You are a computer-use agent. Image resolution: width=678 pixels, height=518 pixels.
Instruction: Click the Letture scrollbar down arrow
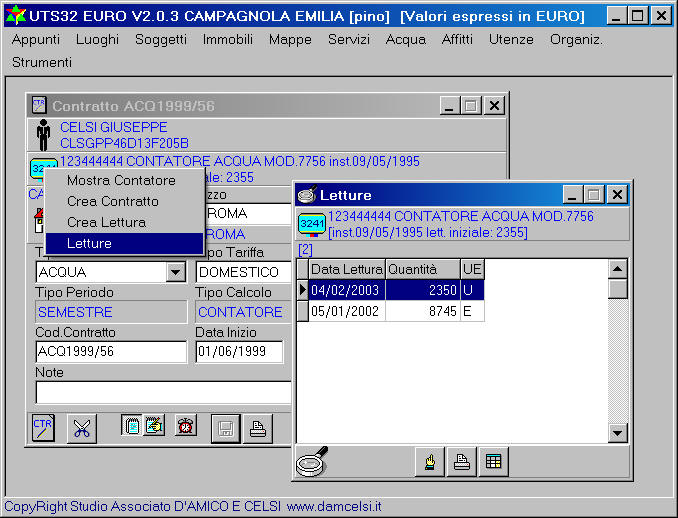(618, 433)
